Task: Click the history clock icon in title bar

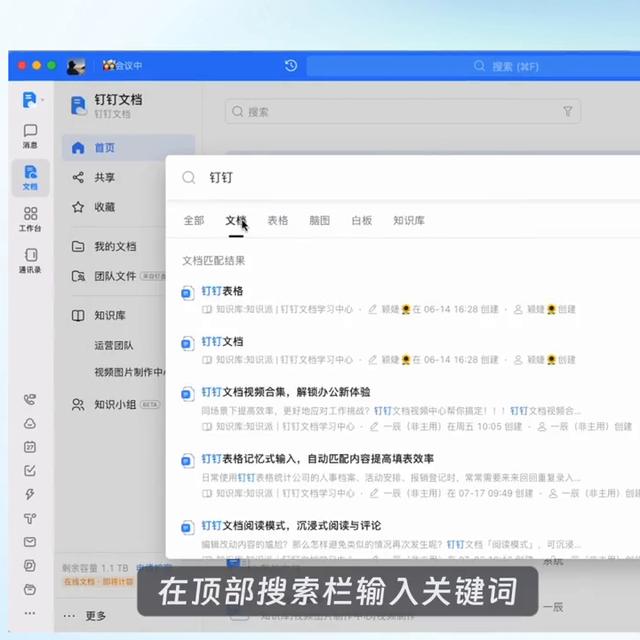Action: click(x=291, y=65)
